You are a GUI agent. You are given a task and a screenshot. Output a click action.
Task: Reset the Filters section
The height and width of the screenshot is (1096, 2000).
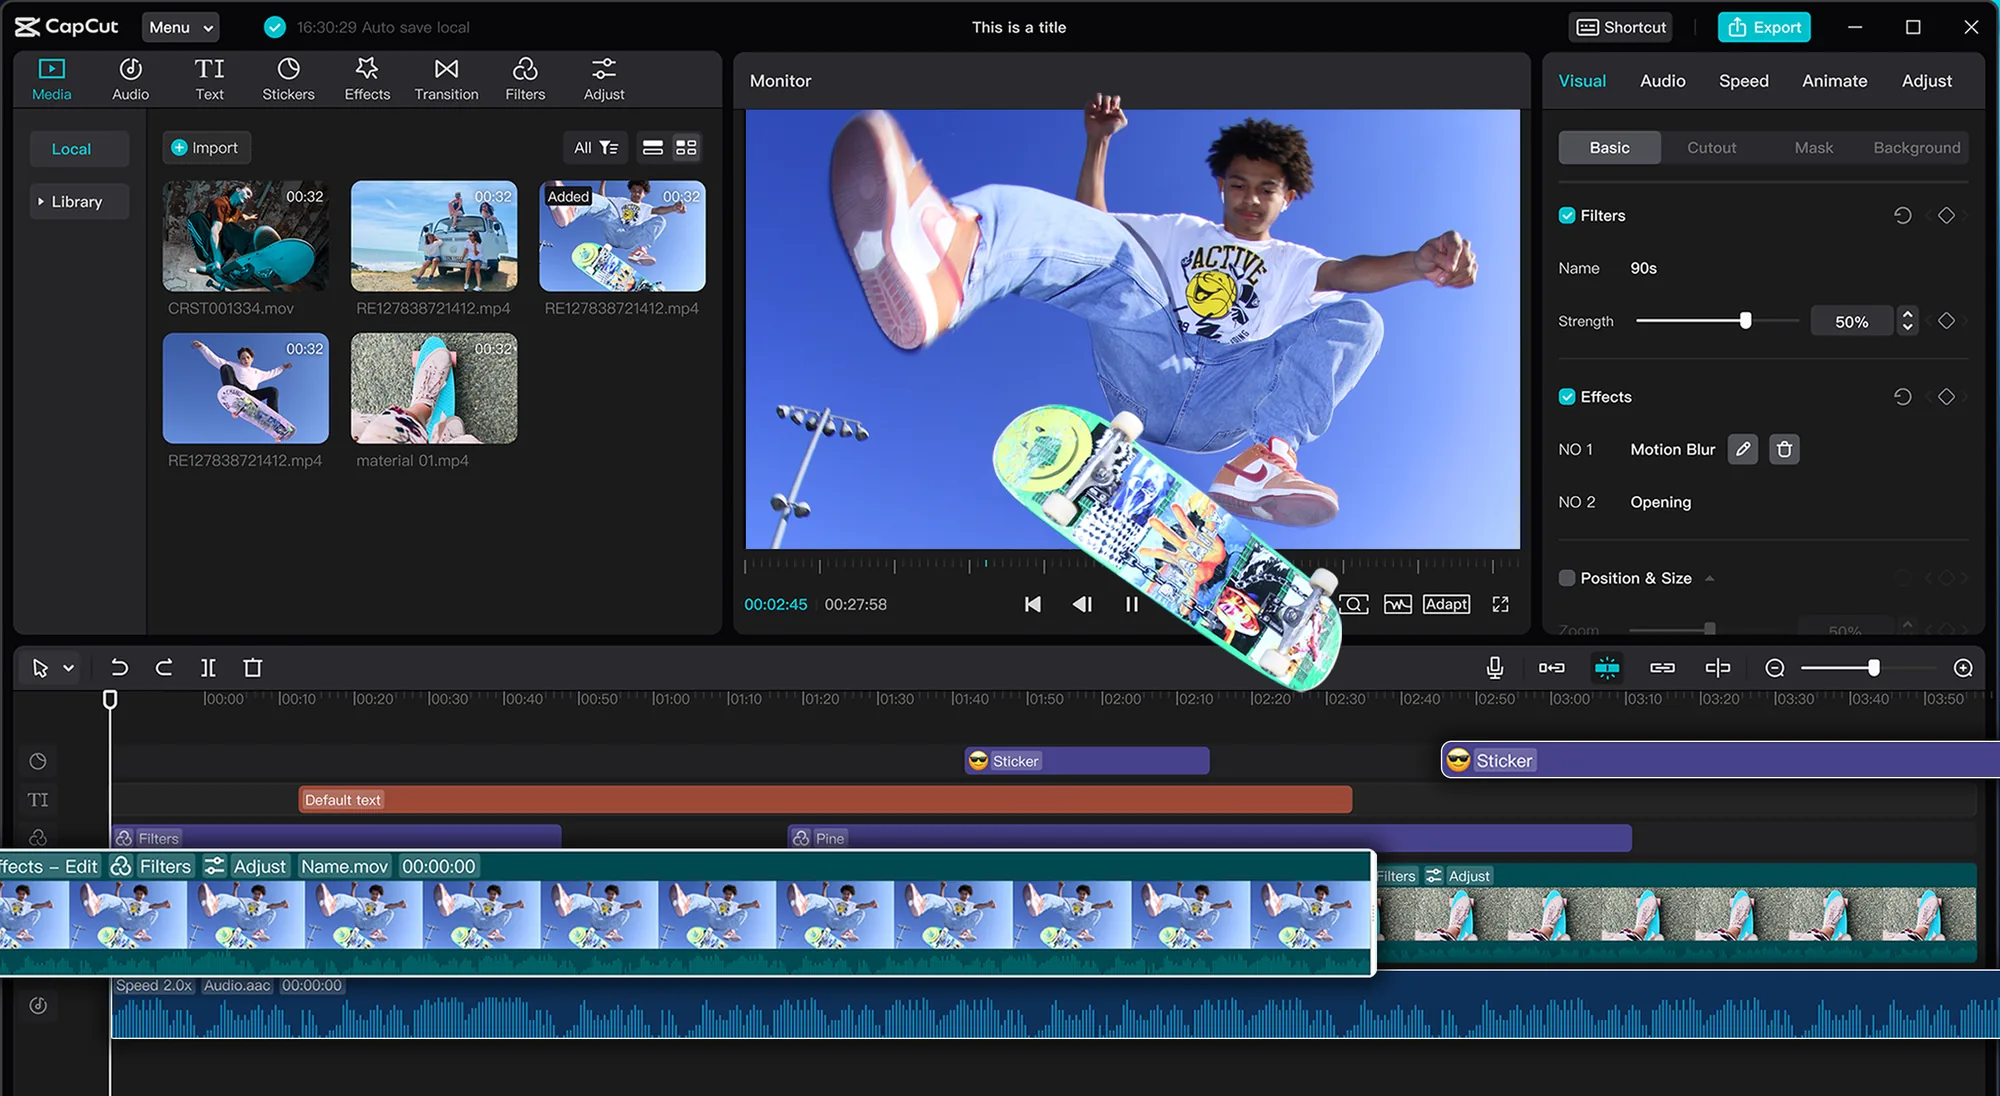point(1903,215)
